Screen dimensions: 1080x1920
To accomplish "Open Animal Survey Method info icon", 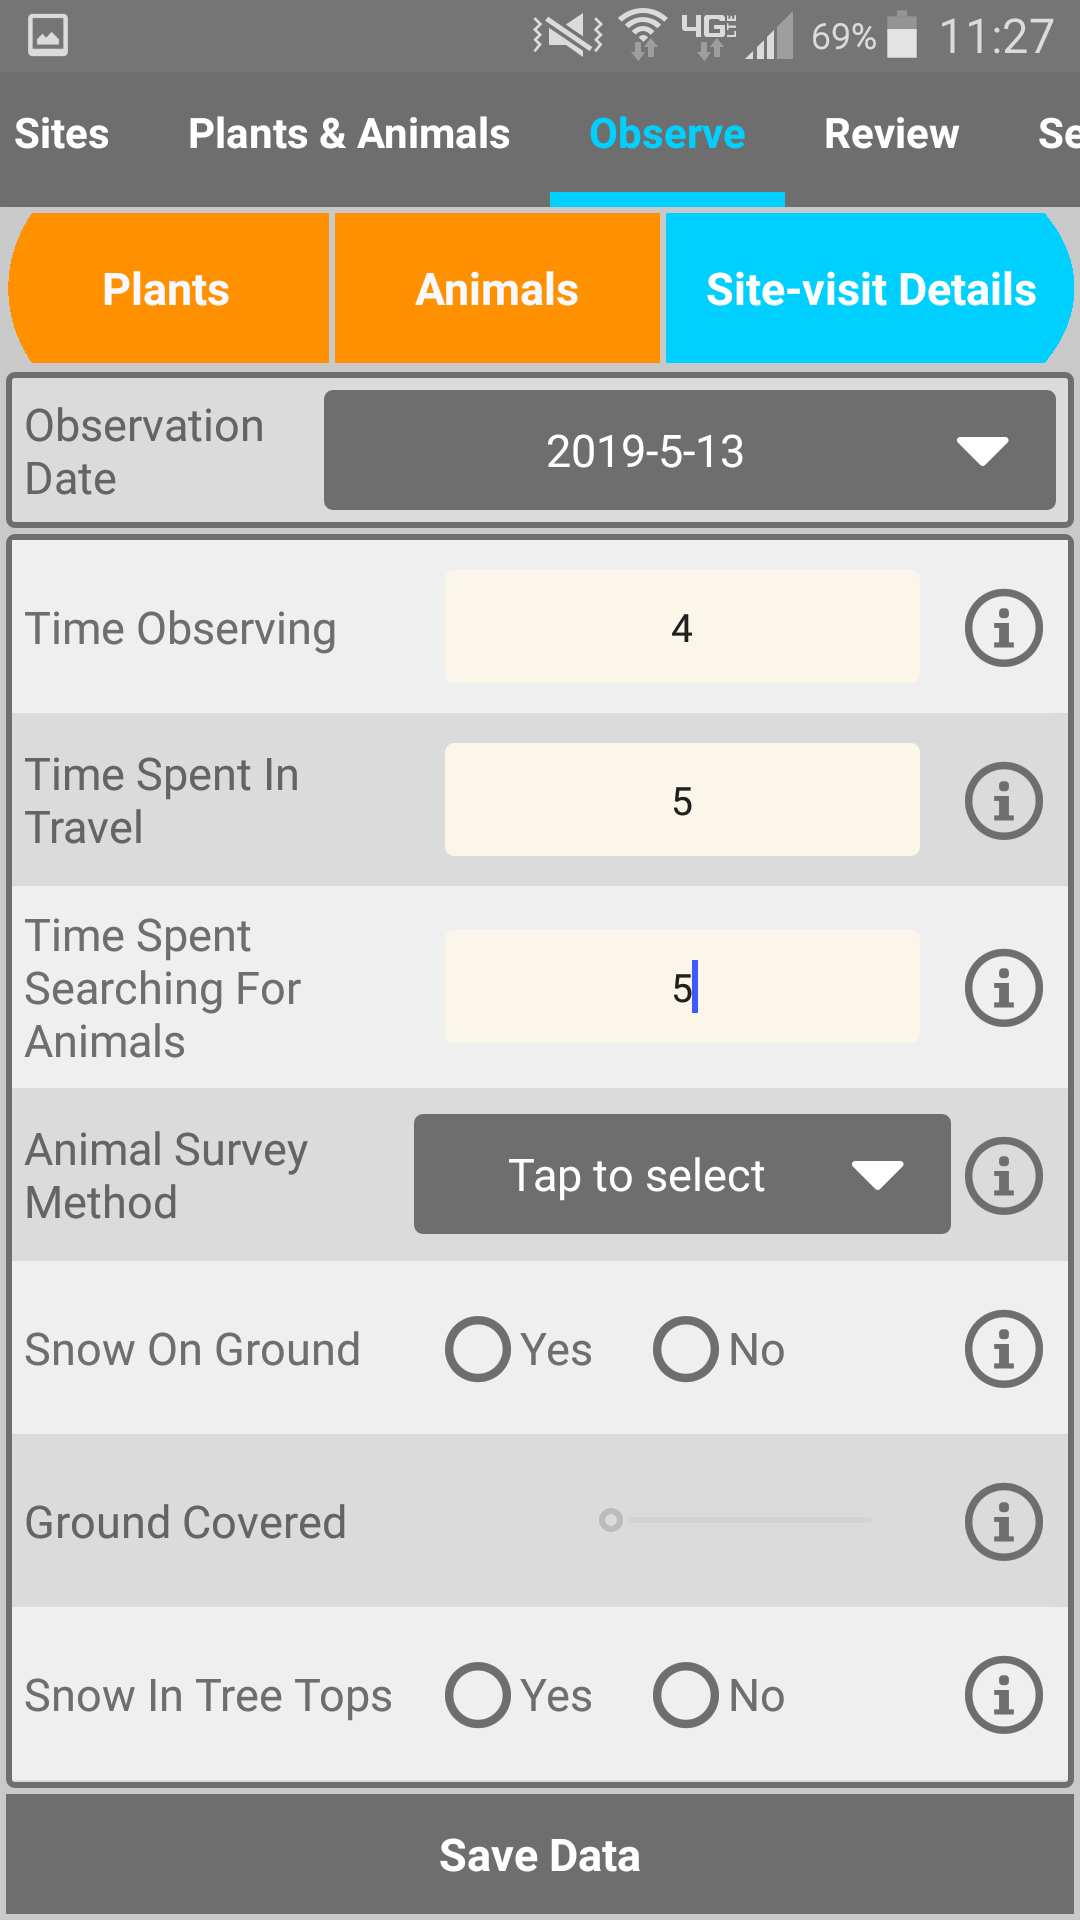I will pos(1003,1175).
